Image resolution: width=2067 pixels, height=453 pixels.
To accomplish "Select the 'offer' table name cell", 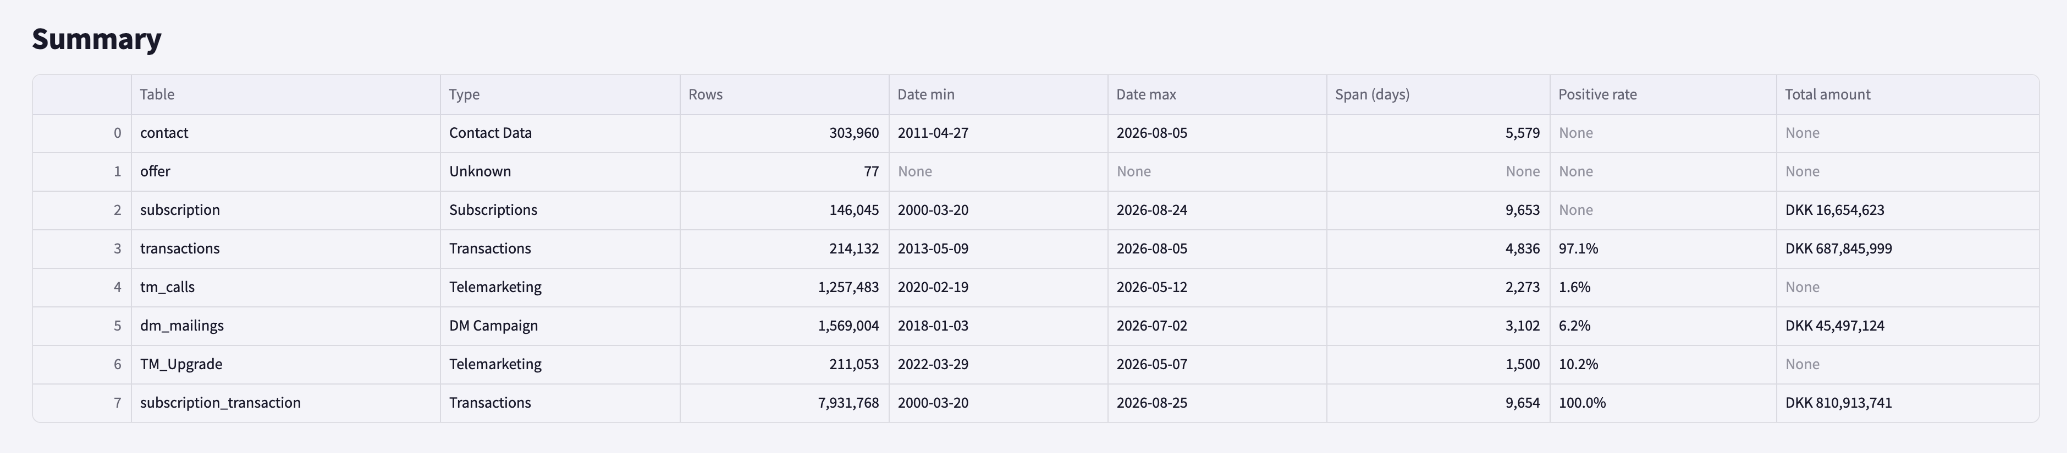I will (x=286, y=171).
